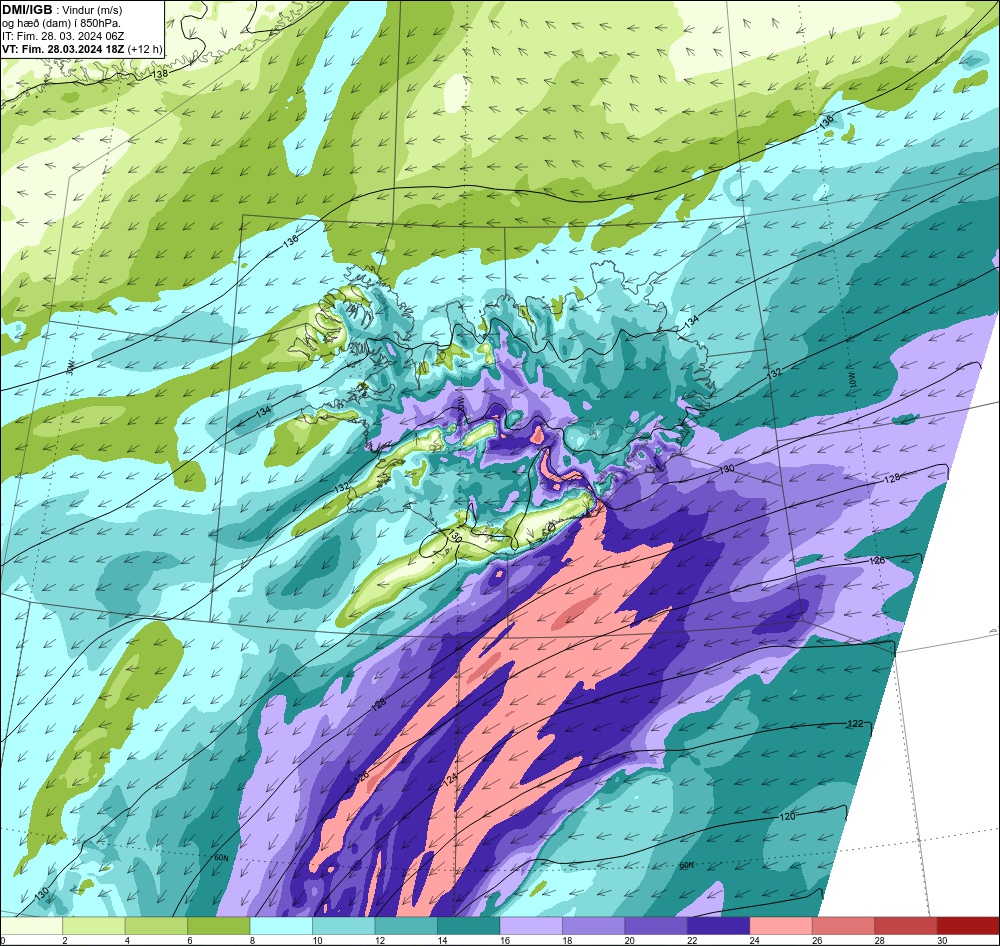The height and width of the screenshot is (946, 1000).
Task: Click the '30W' longitude label
Action: point(70,368)
